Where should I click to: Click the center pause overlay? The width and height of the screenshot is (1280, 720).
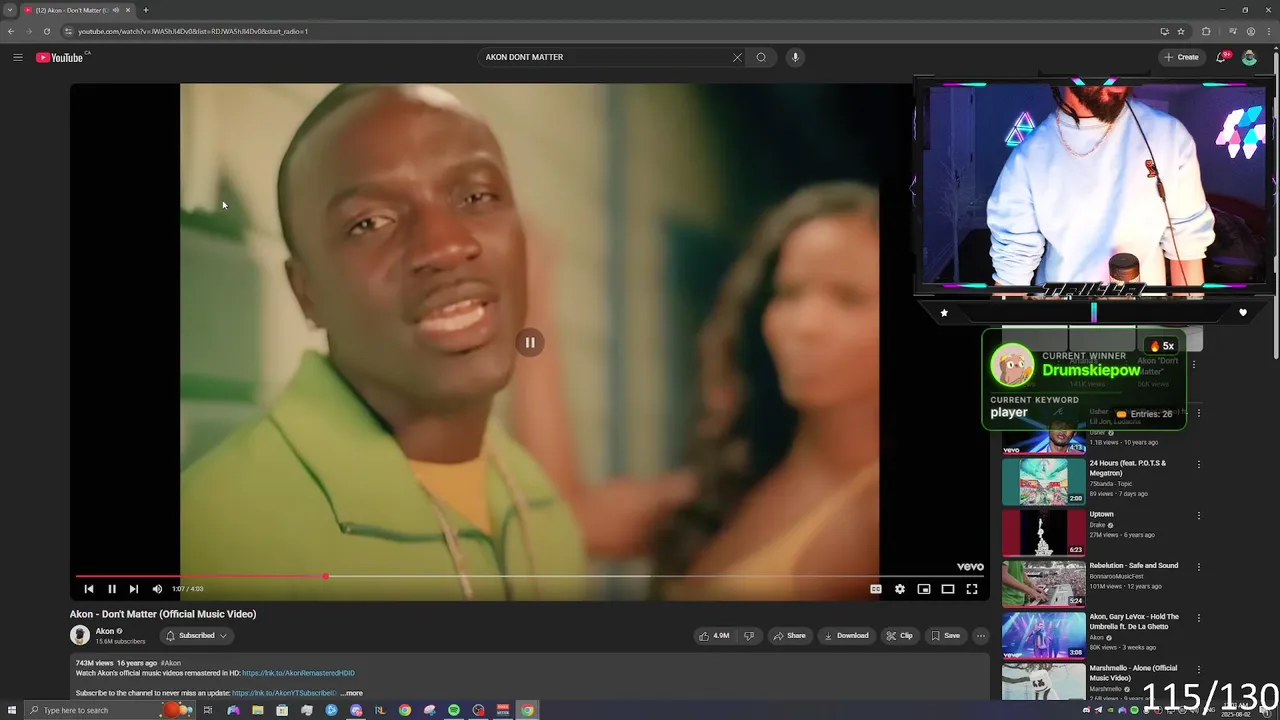(x=530, y=342)
